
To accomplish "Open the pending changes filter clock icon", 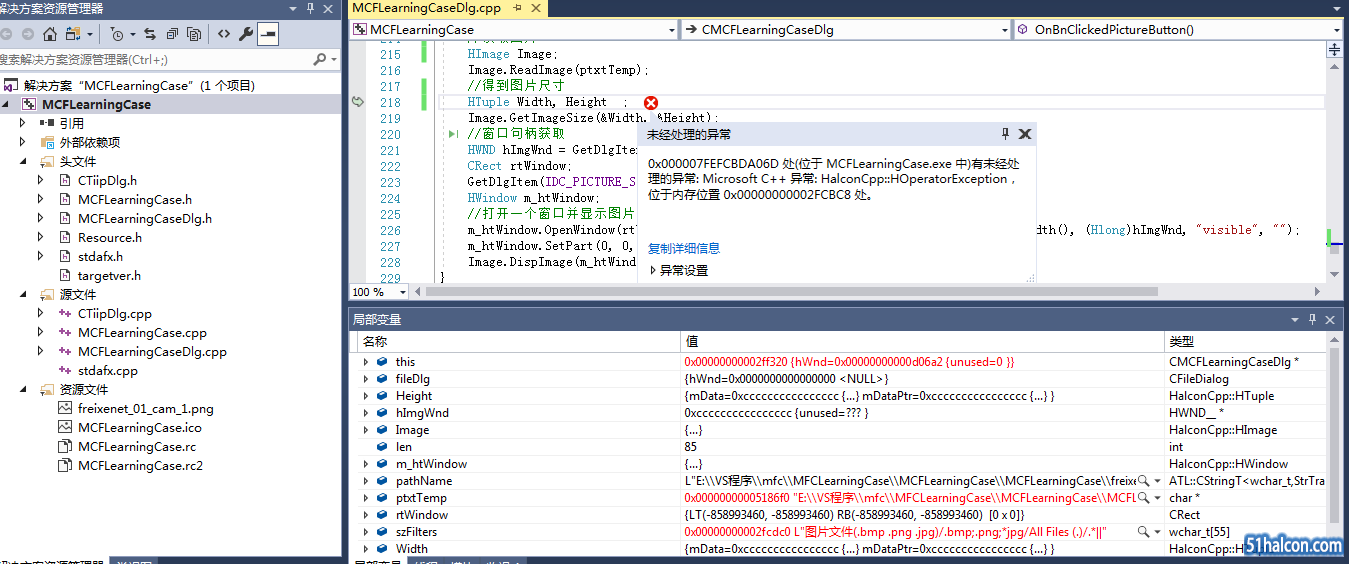I will coord(118,34).
